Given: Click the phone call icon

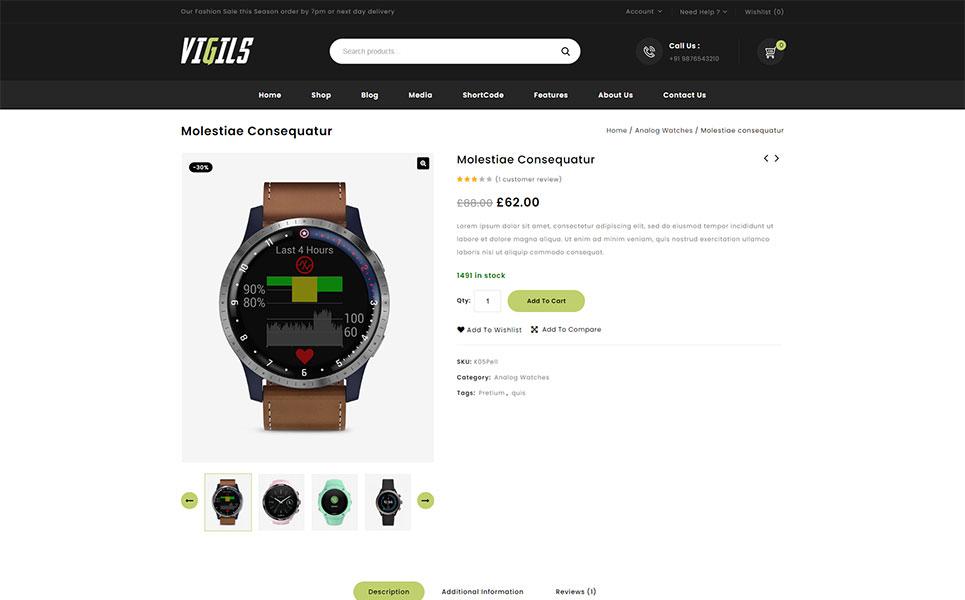Looking at the screenshot, I should coord(649,52).
